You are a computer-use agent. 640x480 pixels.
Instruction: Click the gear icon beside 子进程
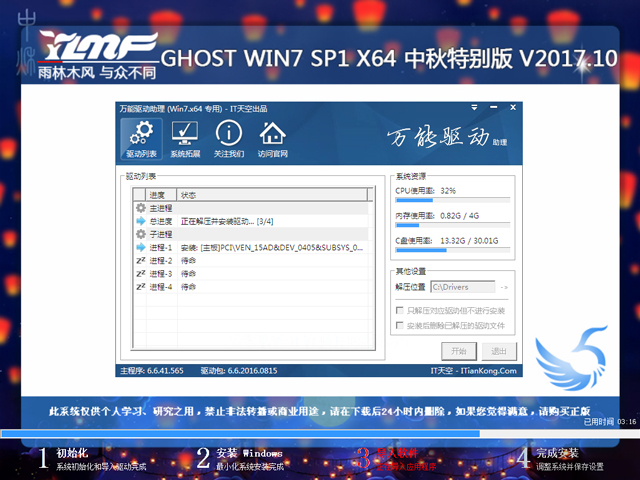pyautogui.click(x=140, y=234)
